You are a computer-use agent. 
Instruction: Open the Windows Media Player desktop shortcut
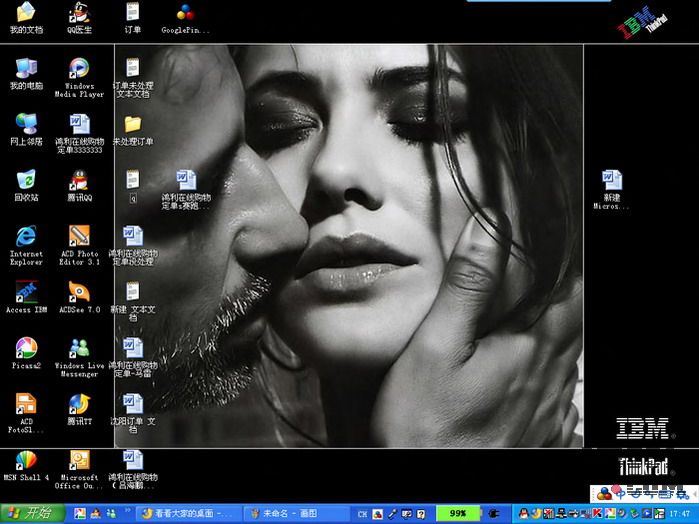[x=79, y=70]
